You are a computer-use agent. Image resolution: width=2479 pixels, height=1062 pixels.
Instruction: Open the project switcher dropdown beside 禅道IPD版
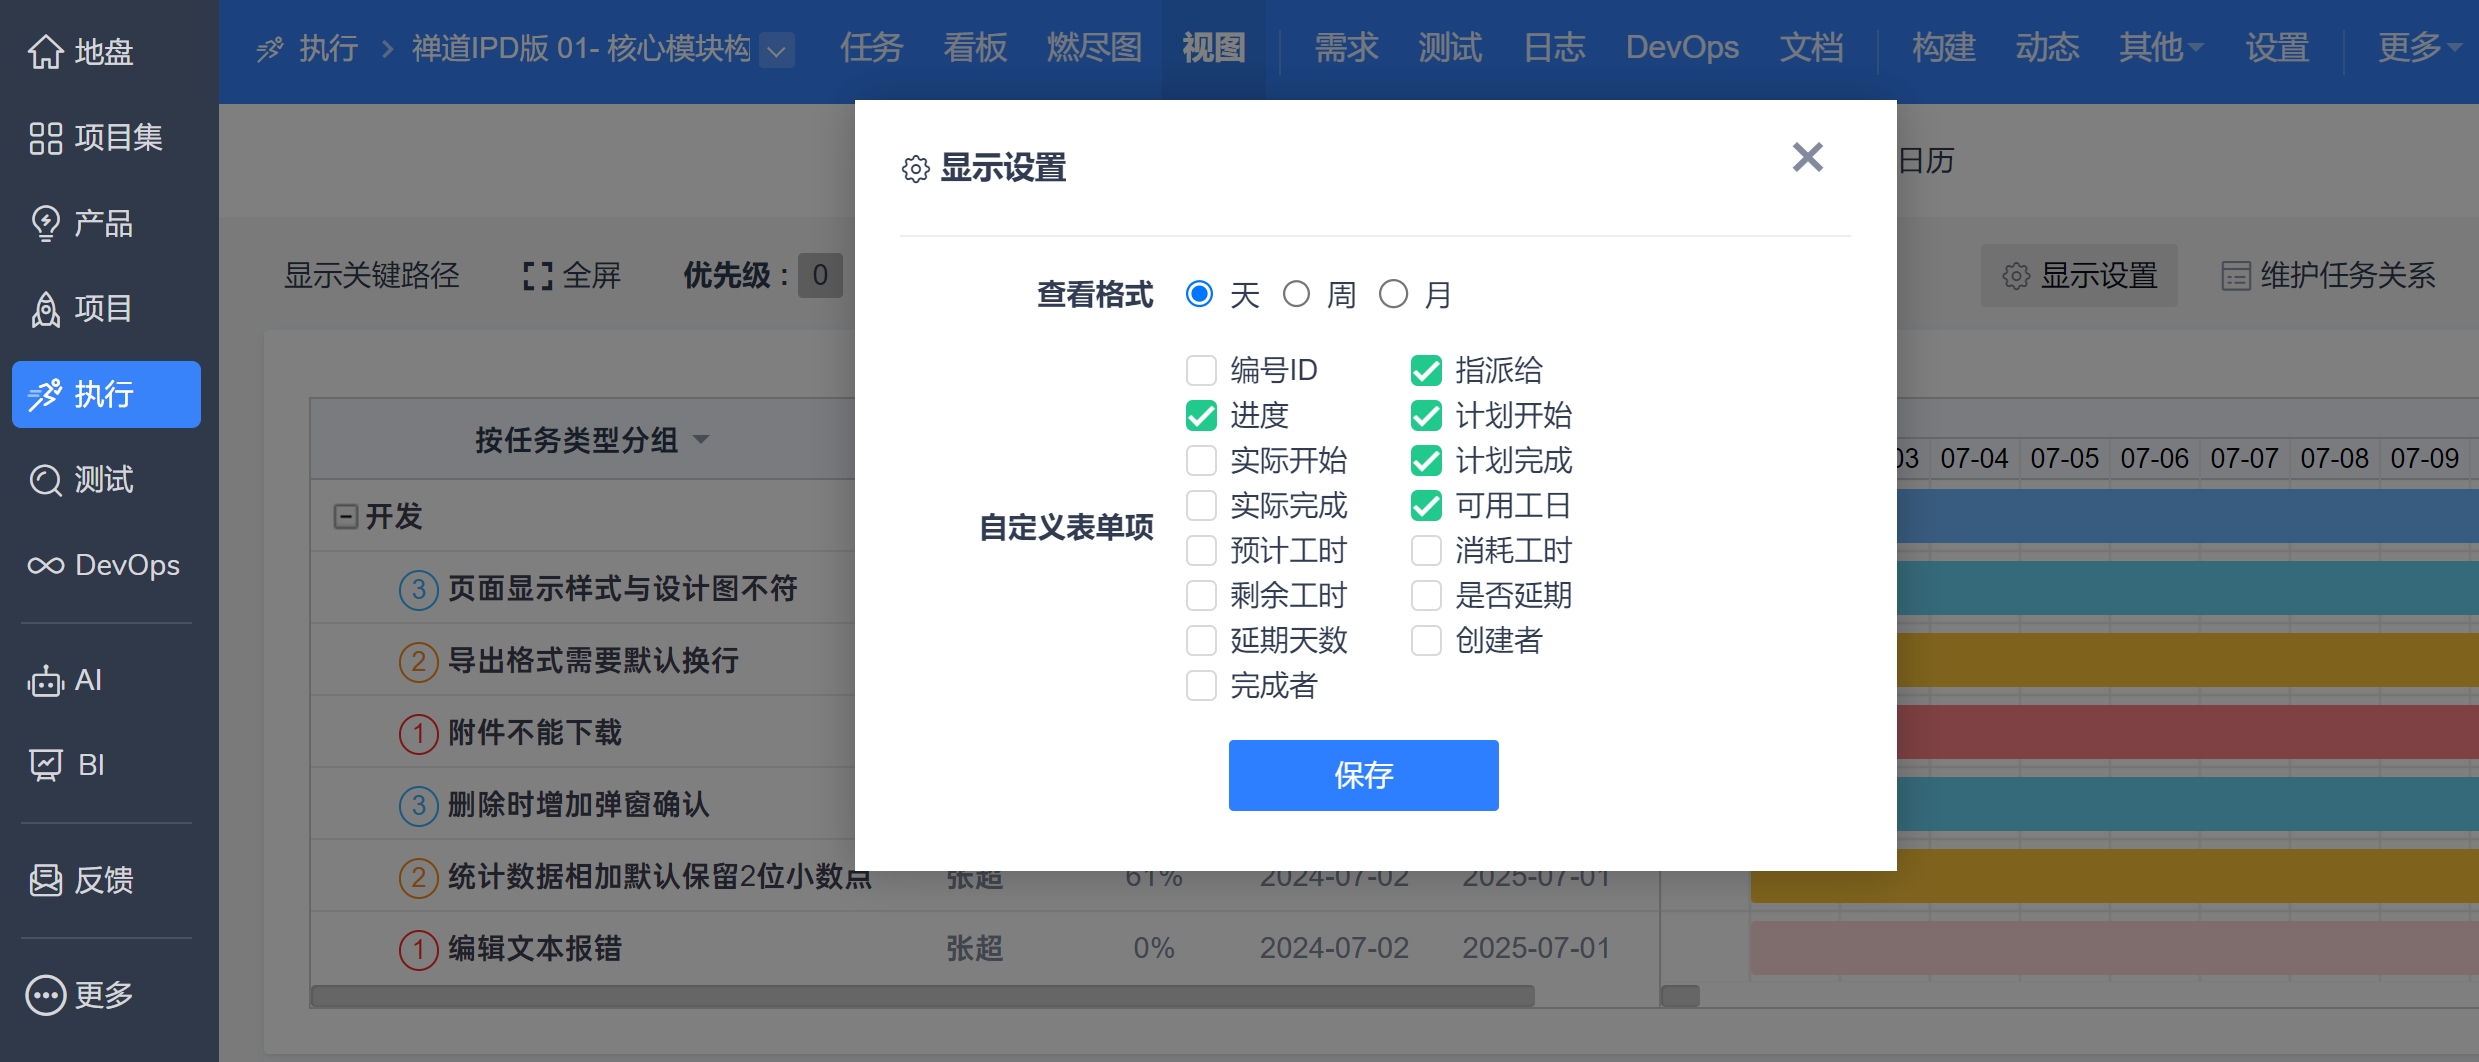[x=776, y=49]
